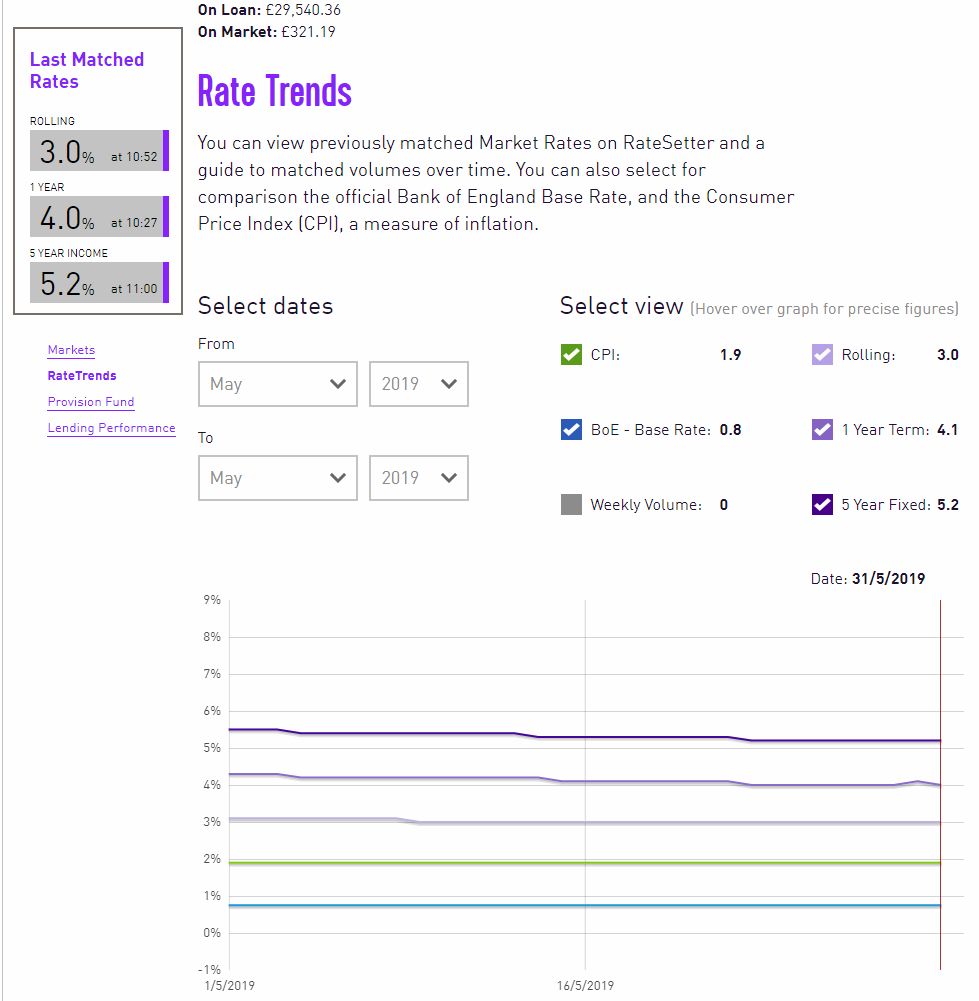
Task: Click the On Loan amount £29,540.36
Action: (303, 10)
